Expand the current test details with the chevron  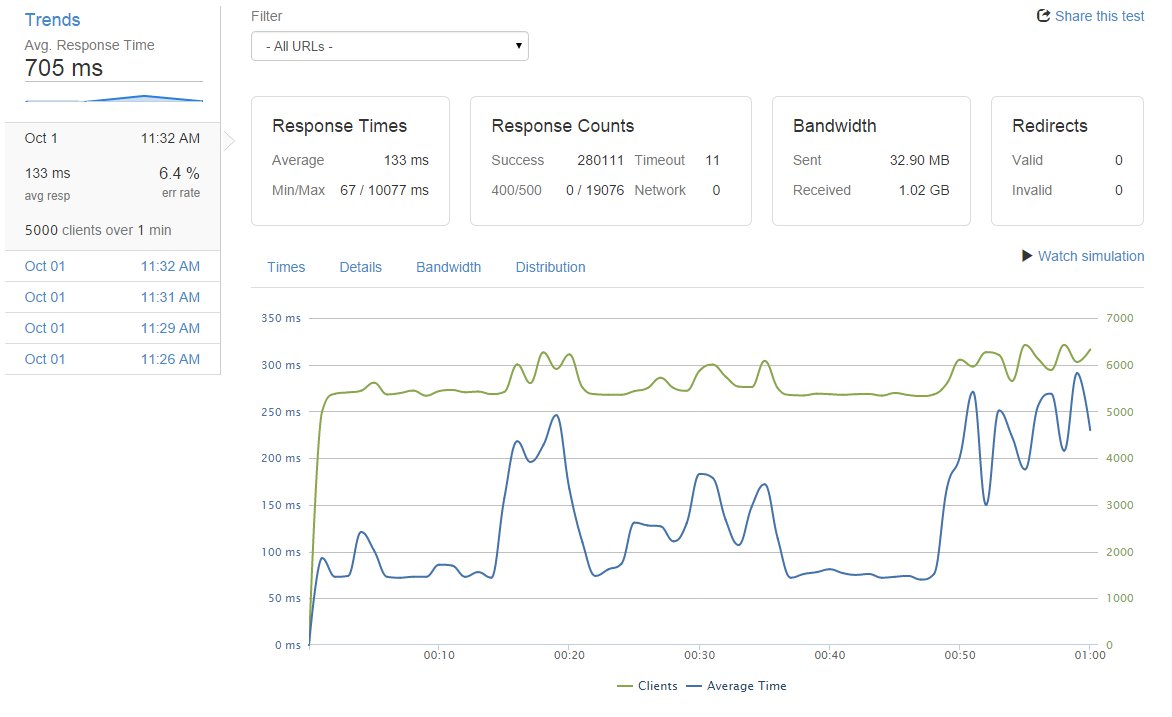click(x=228, y=142)
